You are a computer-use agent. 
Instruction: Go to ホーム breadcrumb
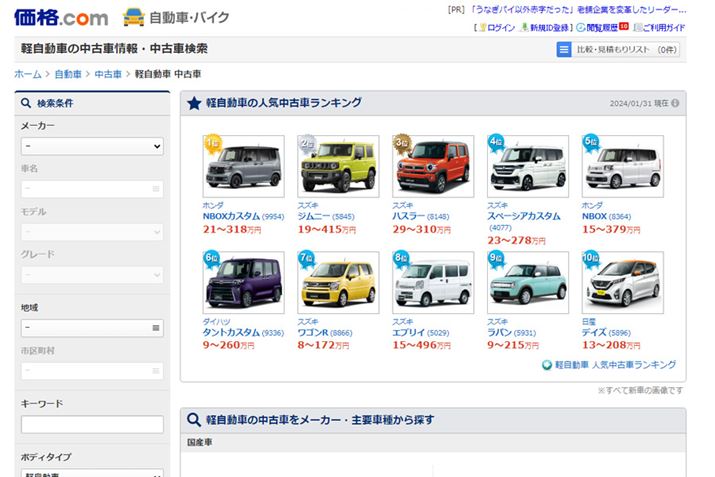27,74
